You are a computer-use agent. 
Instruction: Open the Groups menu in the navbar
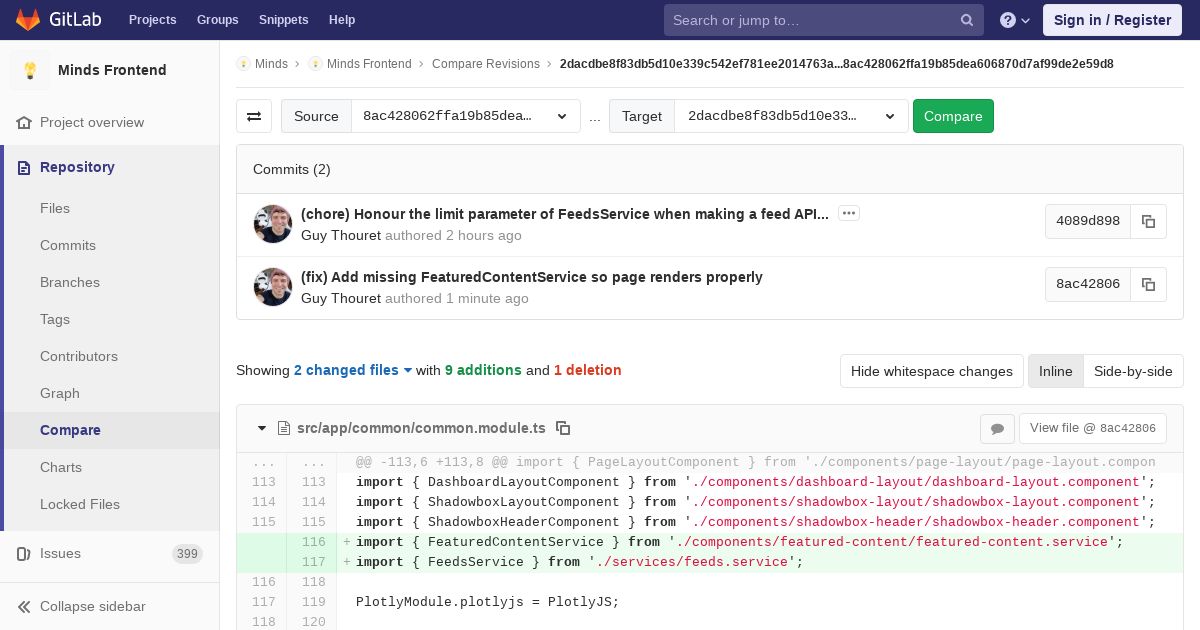point(217,20)
